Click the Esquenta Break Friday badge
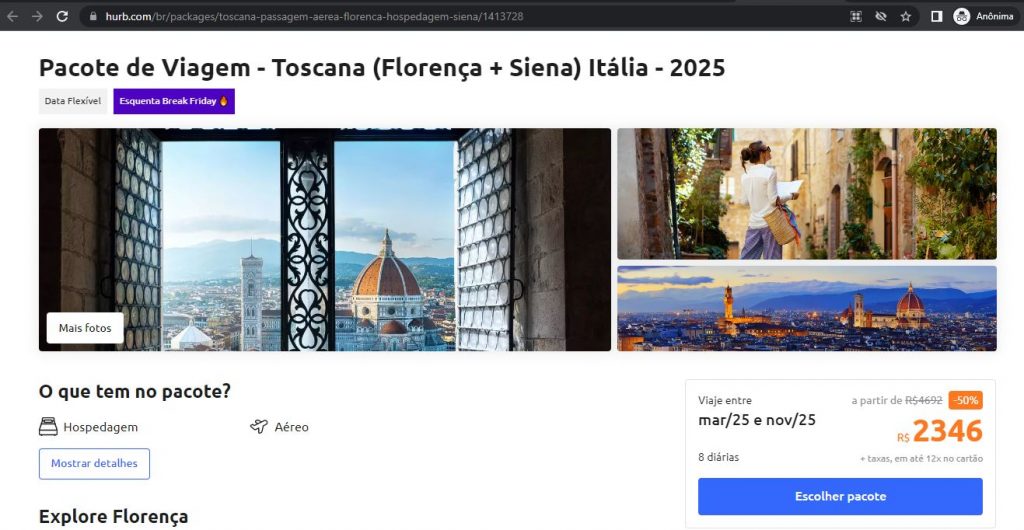This screenshot has width=1024, height=530. [174, 101]
